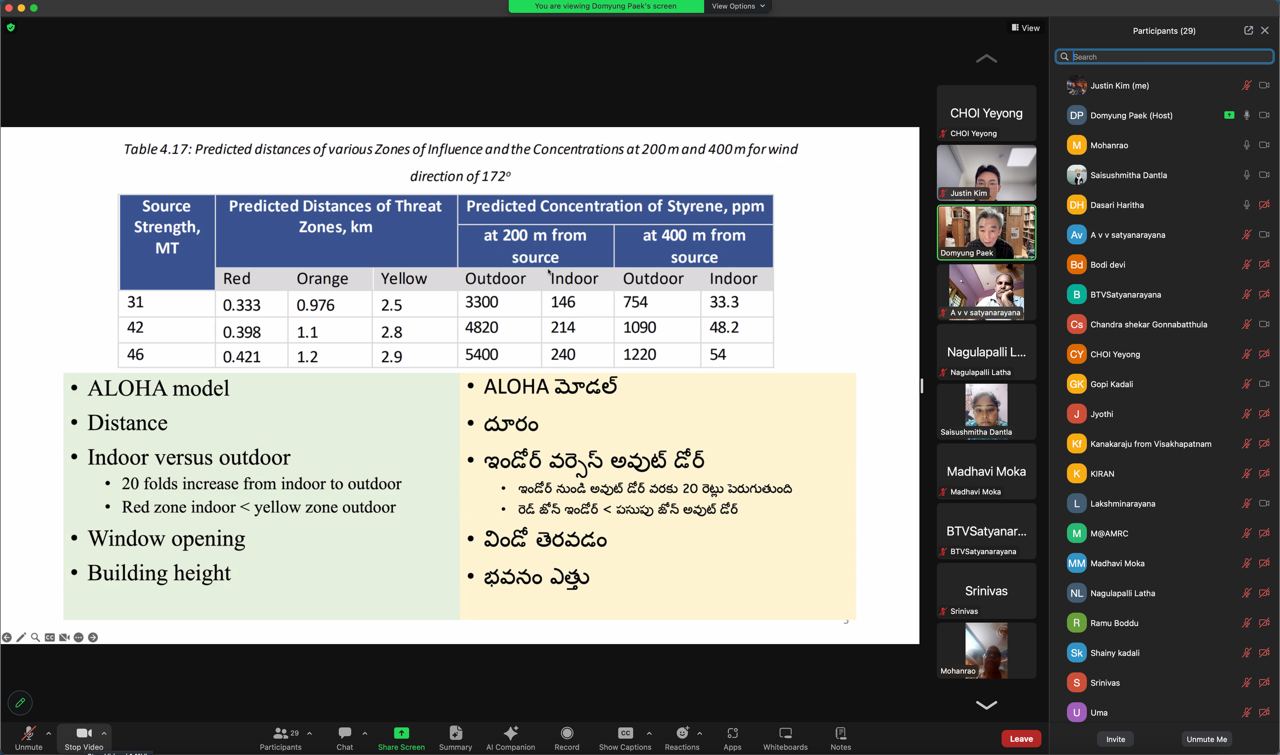Image resolution: width=1280 pixels, height=755 pixels.
Task: Toggle slide subtitles CC icon
Action: [50, 637]
